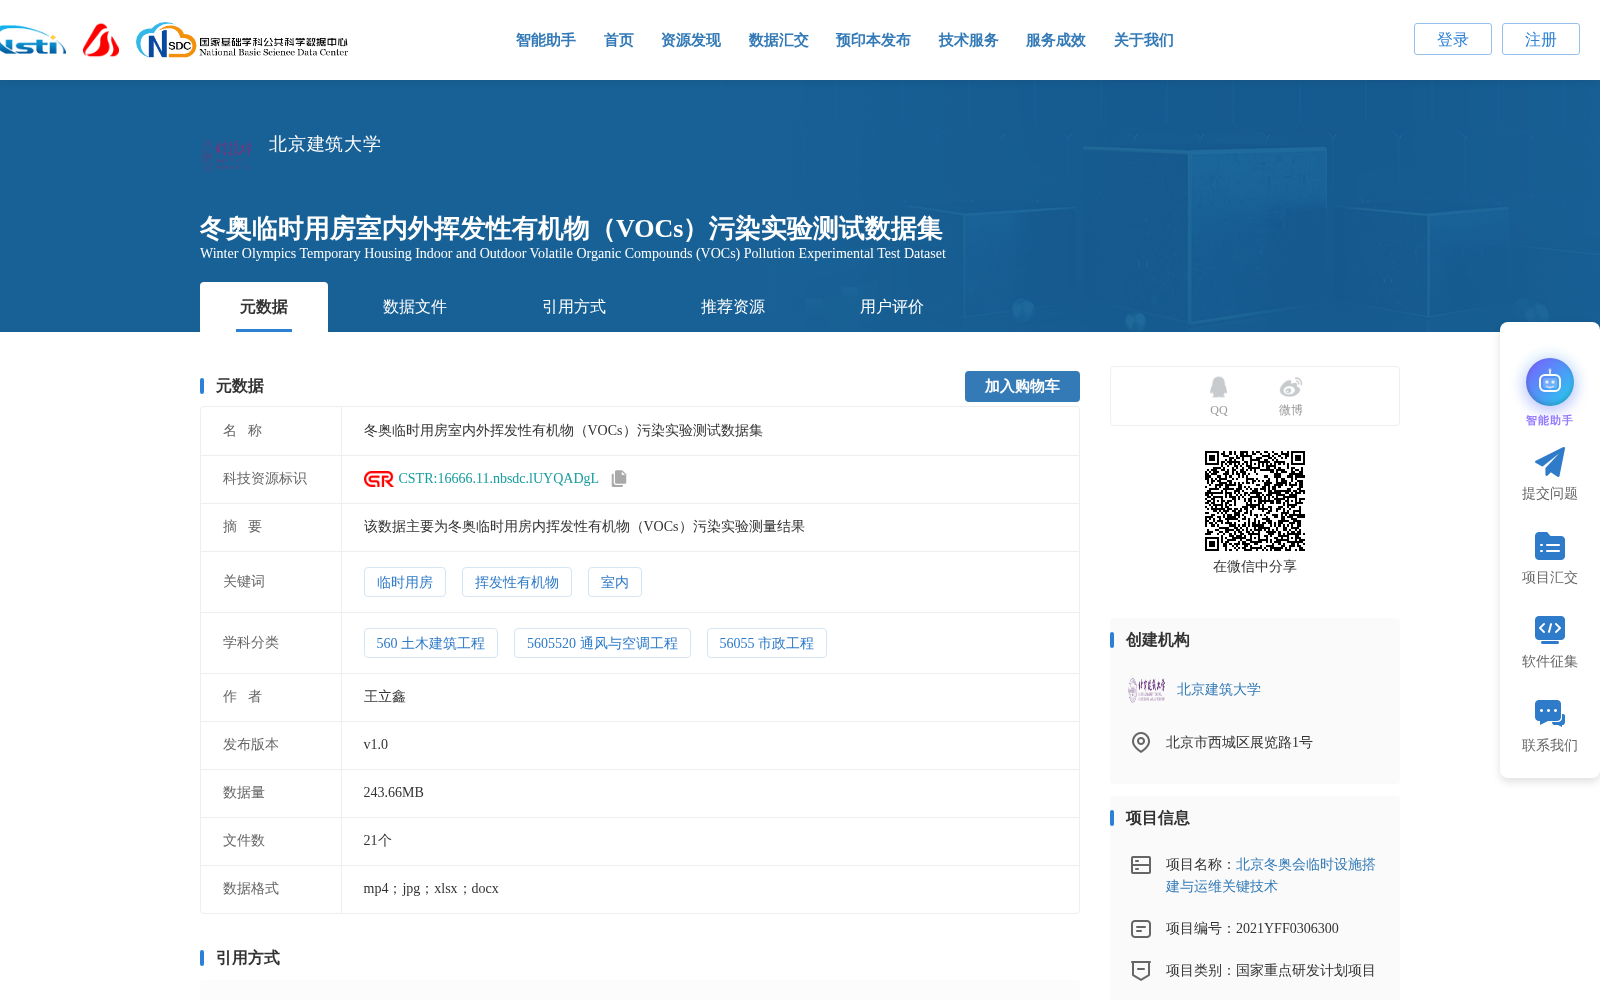Image resolution: width=1600 pixels, height=1000 pixels.
Task: Click the 5605520 通风与空调工程 subject tag
Action: coord(602,643)
